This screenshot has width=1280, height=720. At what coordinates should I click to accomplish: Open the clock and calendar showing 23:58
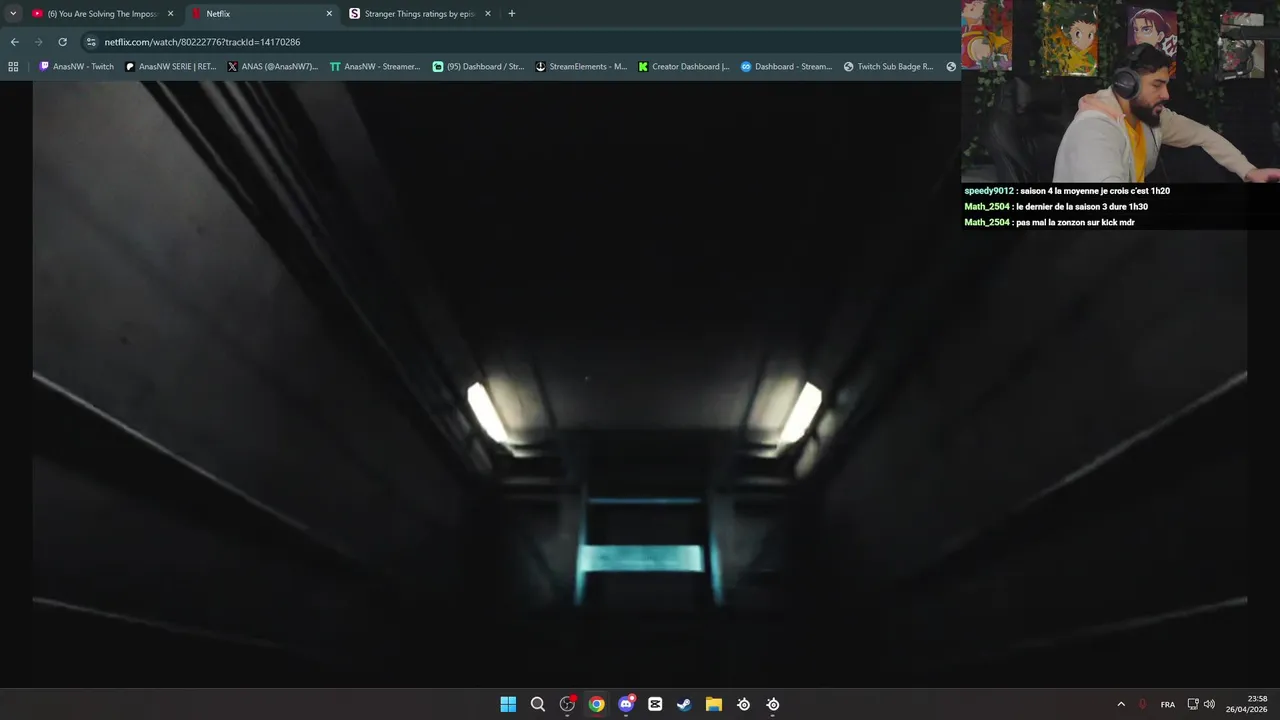1247,704
